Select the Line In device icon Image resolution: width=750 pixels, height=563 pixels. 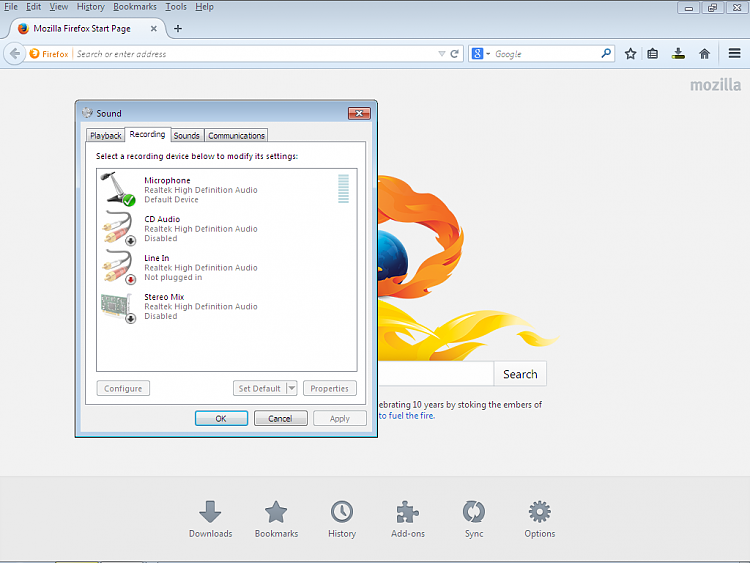(118, 267)
